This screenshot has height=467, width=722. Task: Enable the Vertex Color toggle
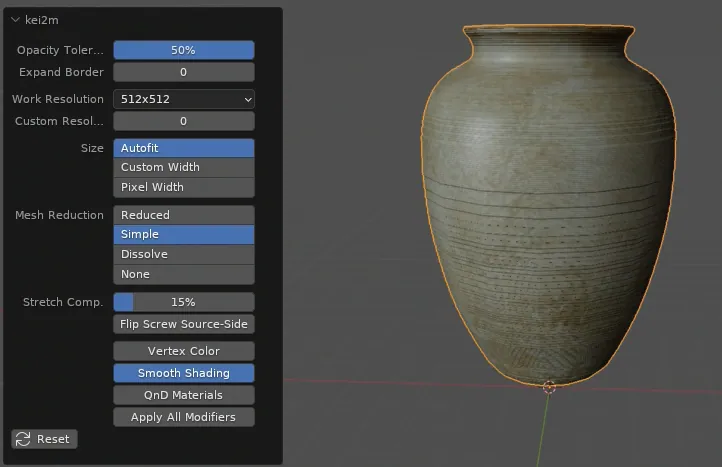[x=184, y=351]
